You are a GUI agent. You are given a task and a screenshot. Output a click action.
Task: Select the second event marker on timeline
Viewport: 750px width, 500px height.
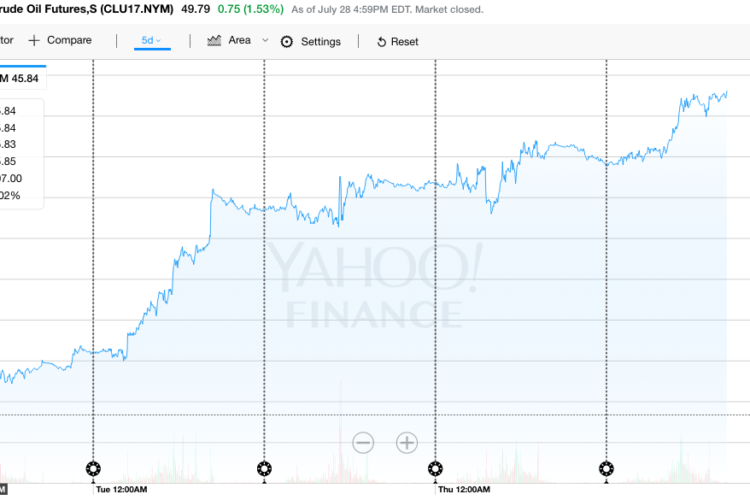point(264,468)
